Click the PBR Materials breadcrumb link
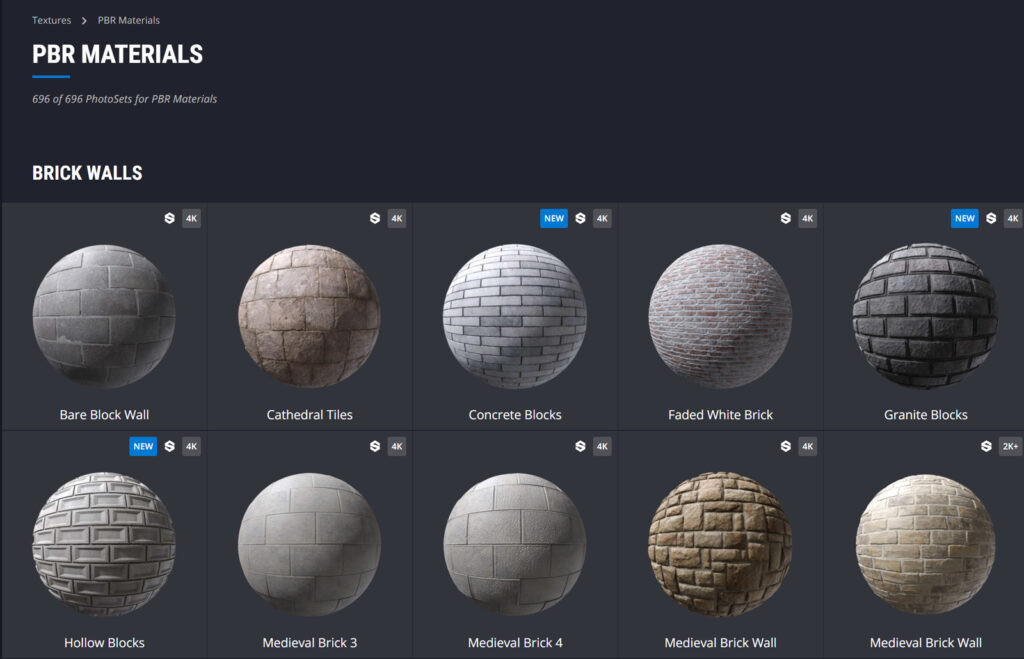The width and height of the screenshot is (1024, 659). coord(129,20)
